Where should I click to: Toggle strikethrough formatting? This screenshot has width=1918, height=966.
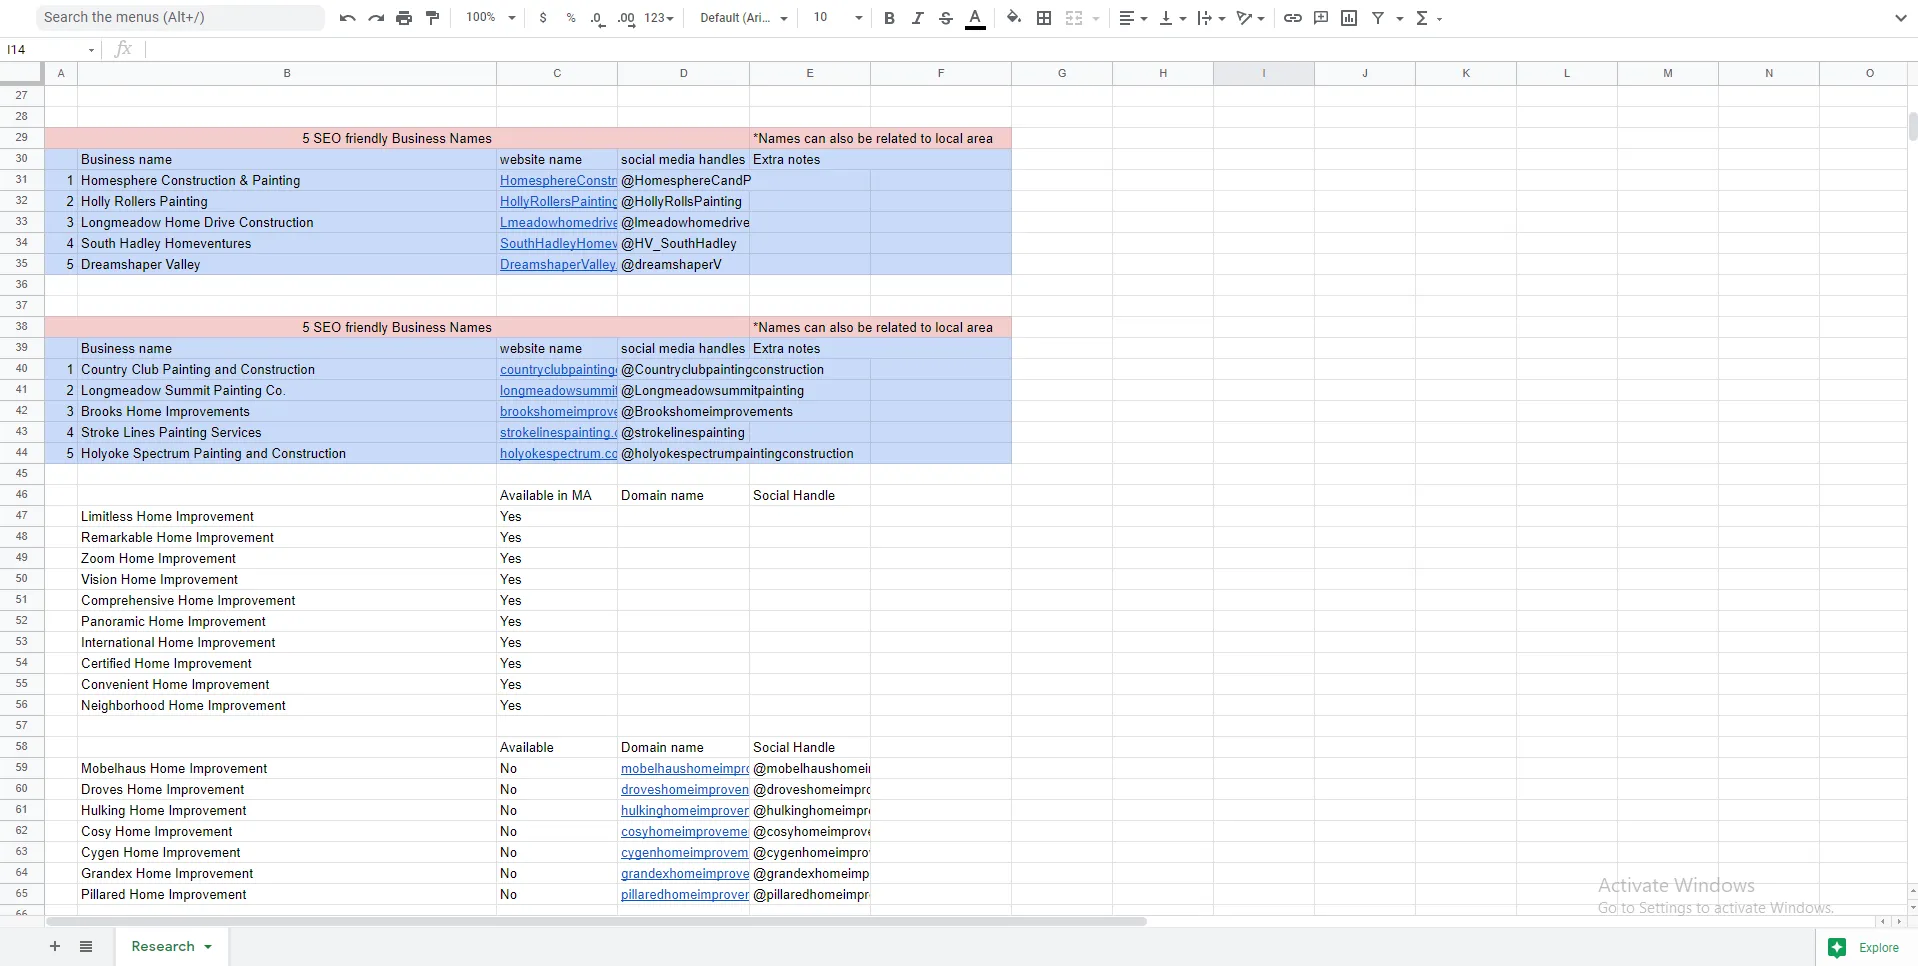946,18
